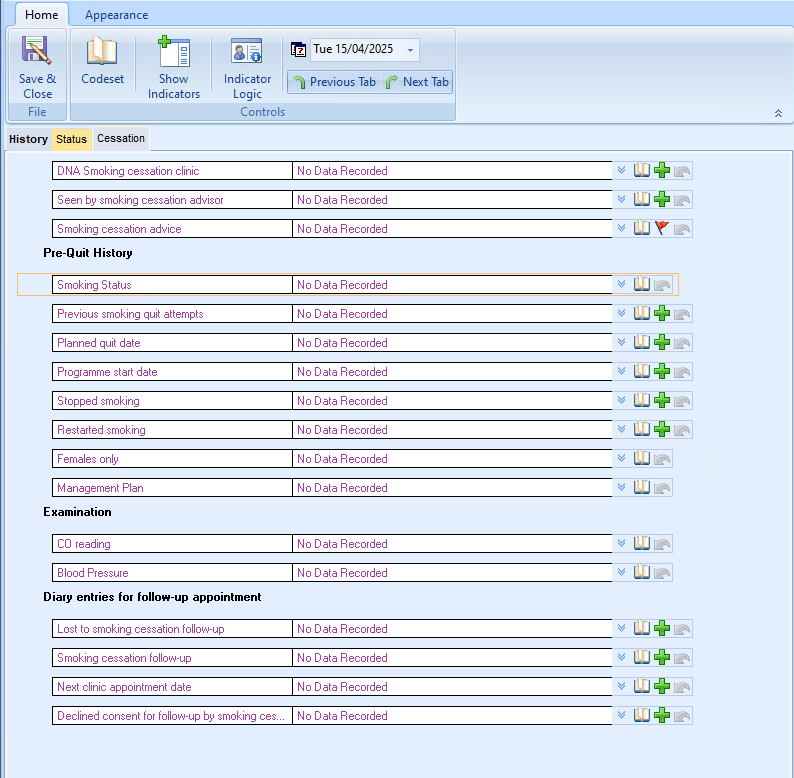The width and height of the screenshot is (794, 778).
Task: Open codeset book for DNA Smoking cessation clinic
Action: pyautogui.click(x=642, y=170)
